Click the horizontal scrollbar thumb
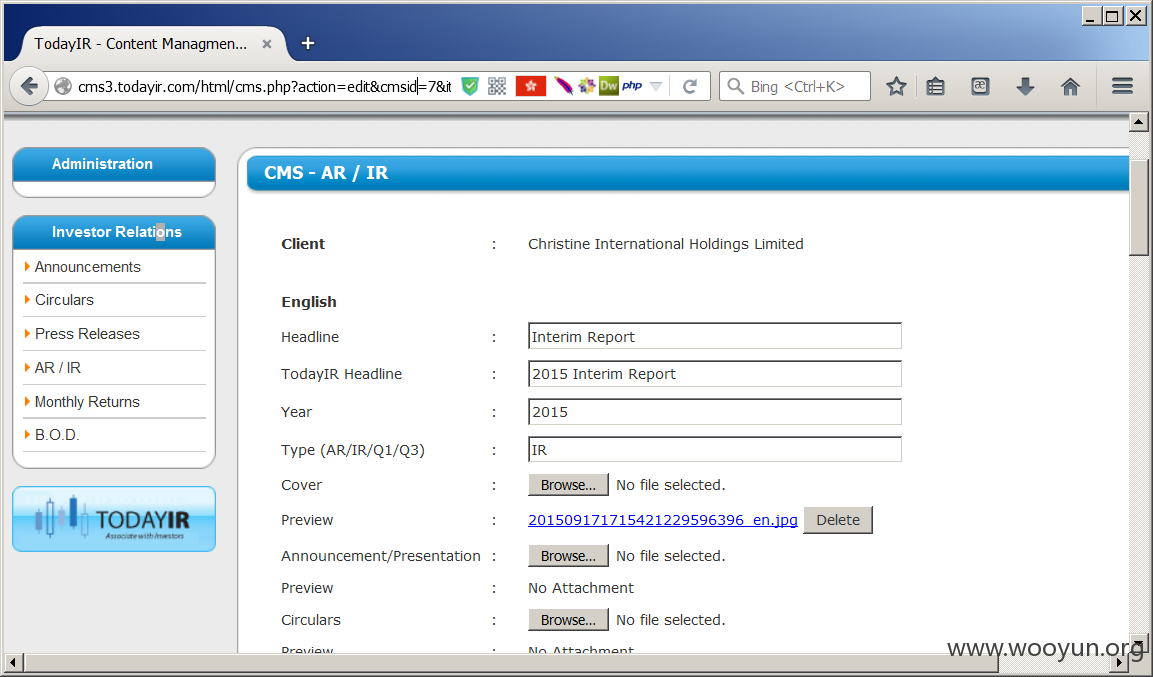Screen dimensions: 1153x677 pyautogui.click(x=511, y=662)
